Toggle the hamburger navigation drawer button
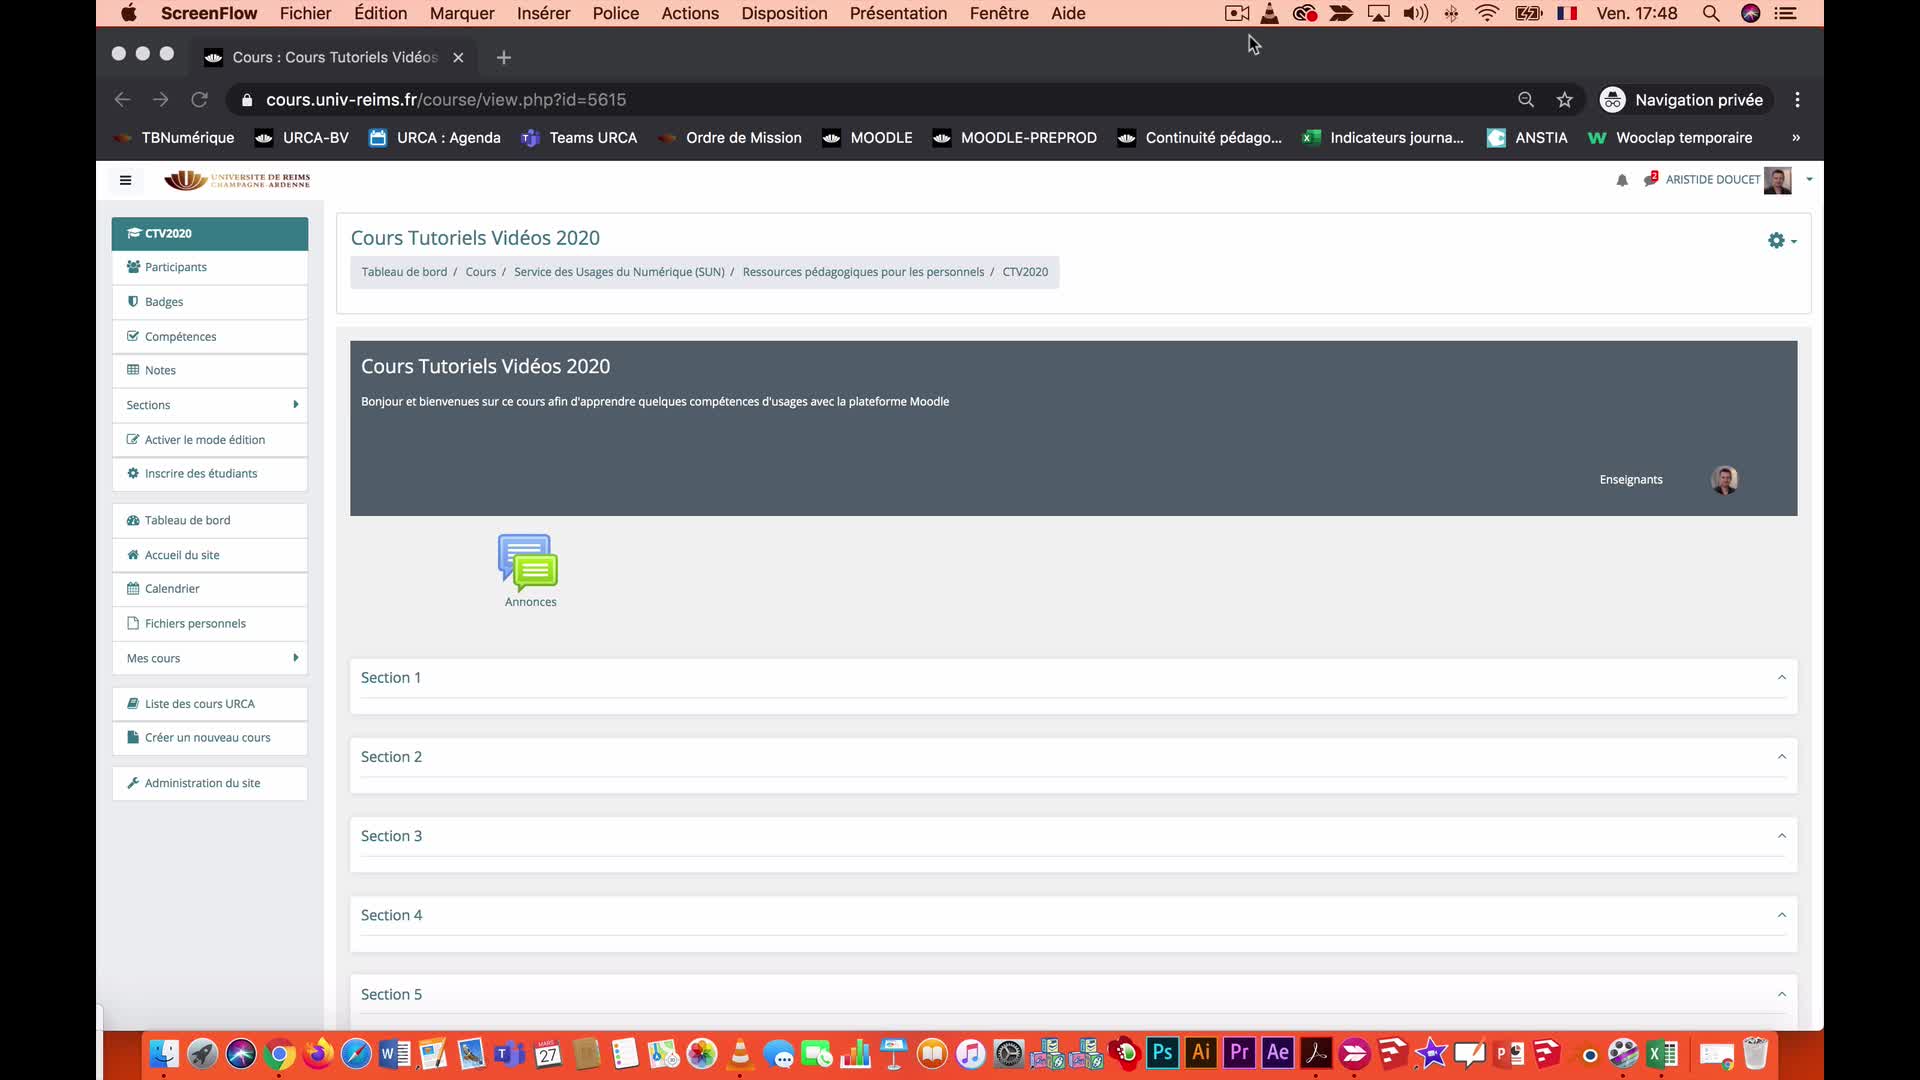Screen dimensions: 1920x1080 pyautogui.click(x=125, y=180)
